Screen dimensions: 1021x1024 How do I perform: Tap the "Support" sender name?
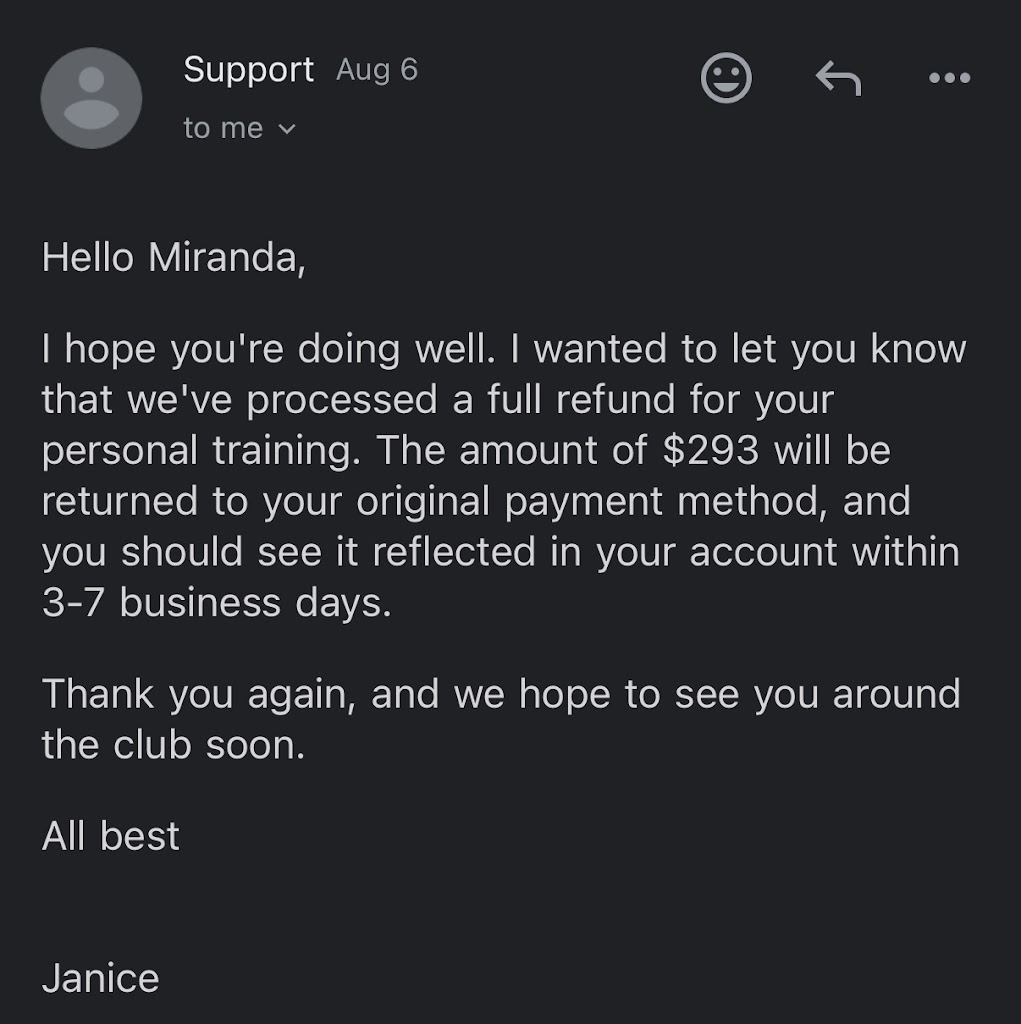[248, 70]
